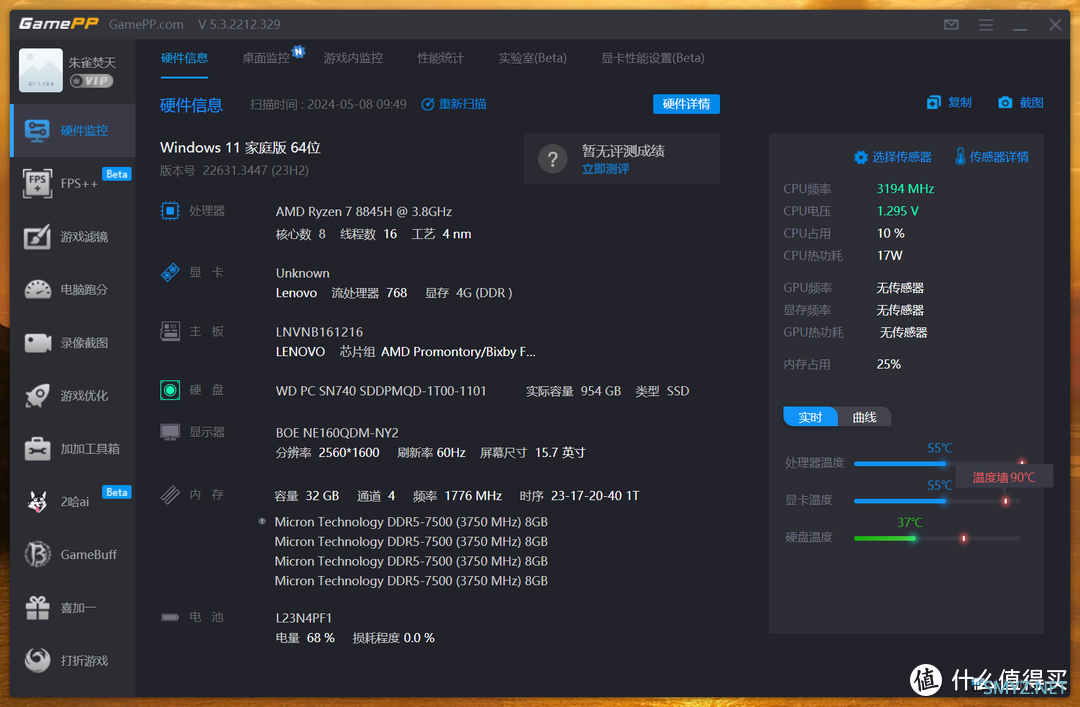Click Windows 11 家庭版 64位 heading

click(x=240, y=147)
